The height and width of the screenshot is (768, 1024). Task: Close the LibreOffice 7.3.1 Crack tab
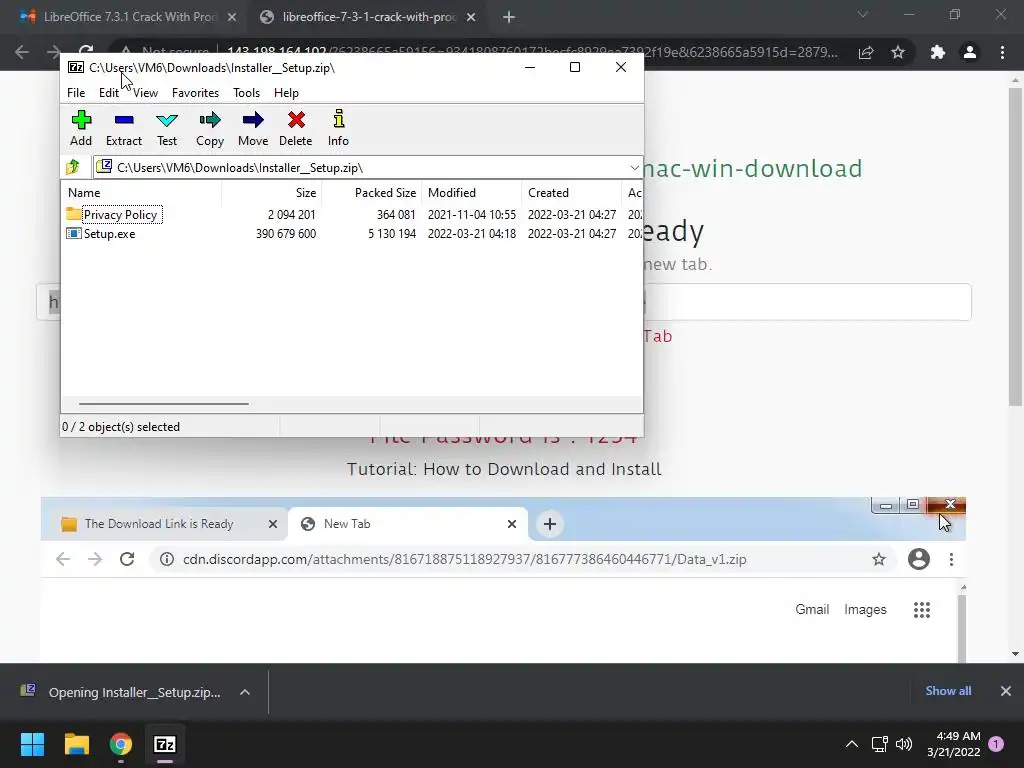(x=232, y=18)
